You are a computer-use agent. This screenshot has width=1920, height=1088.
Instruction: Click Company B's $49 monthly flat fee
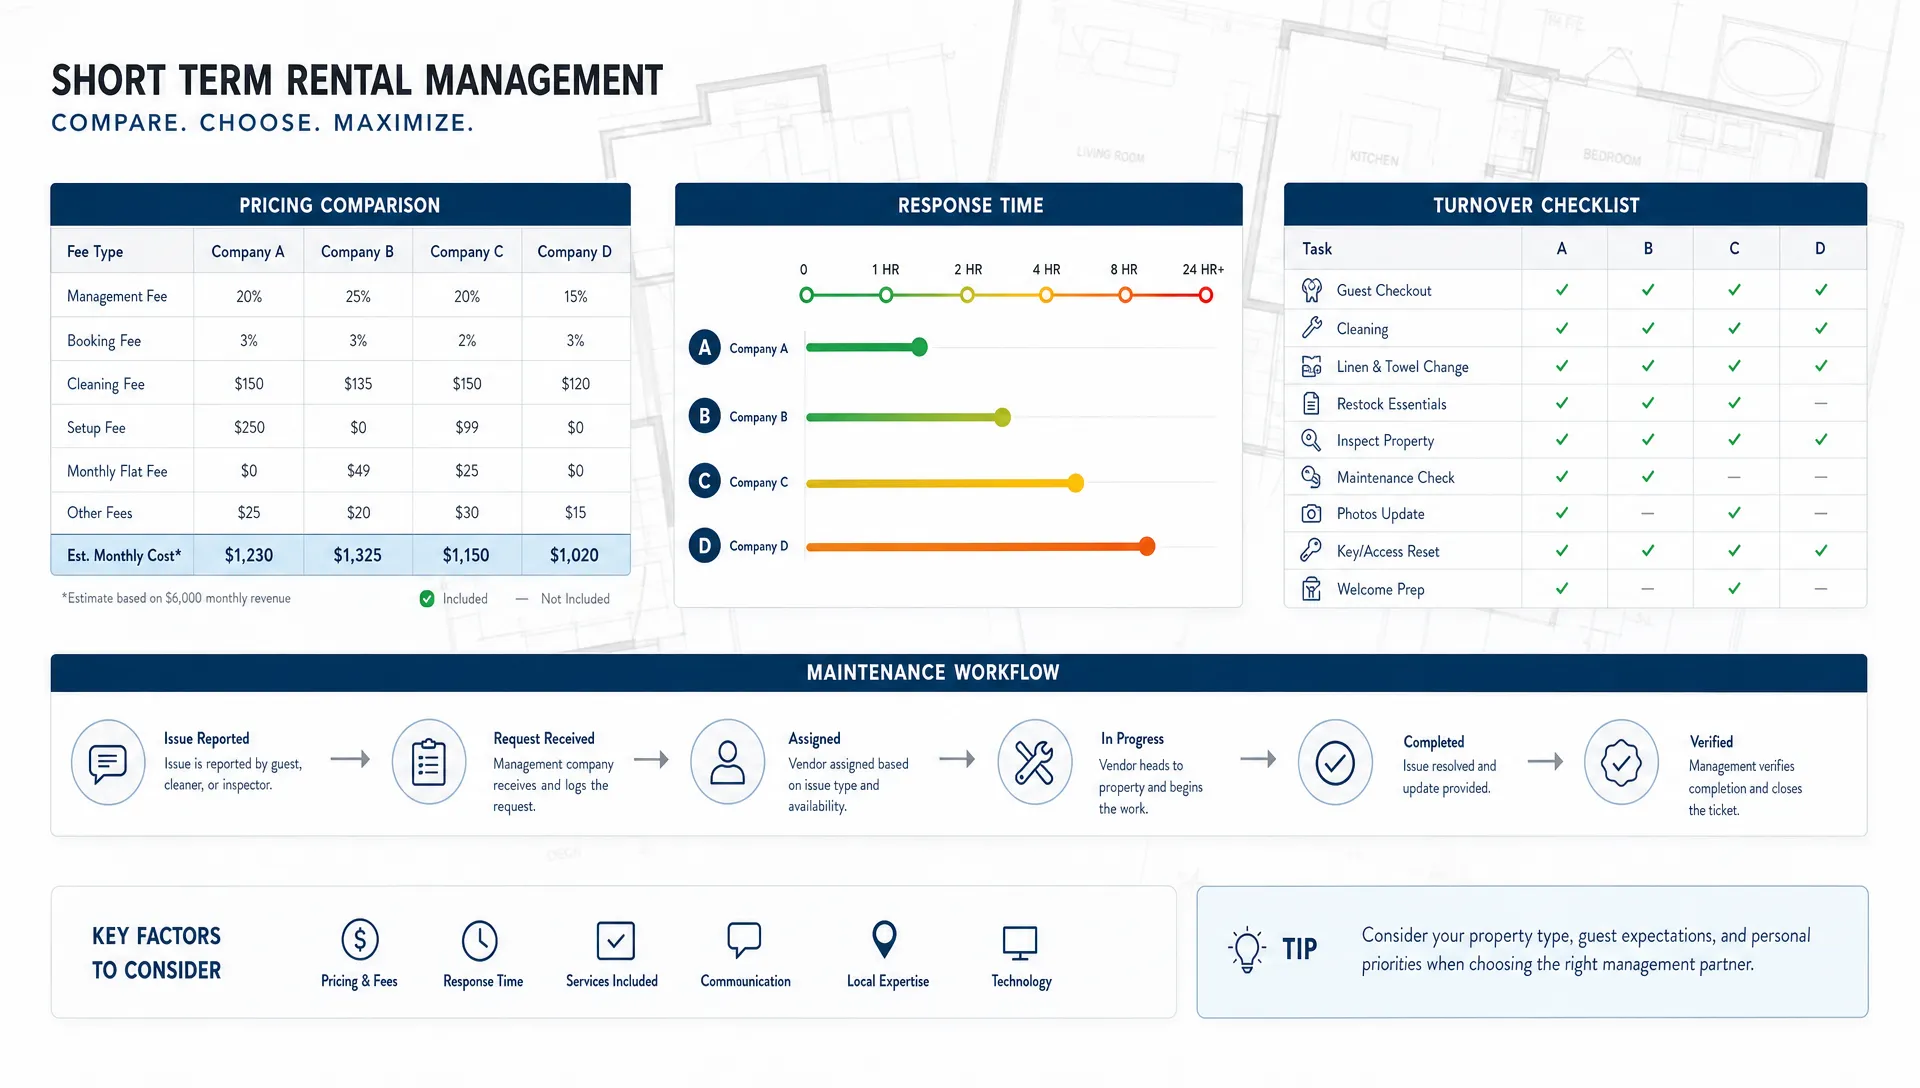pos(358,471)
